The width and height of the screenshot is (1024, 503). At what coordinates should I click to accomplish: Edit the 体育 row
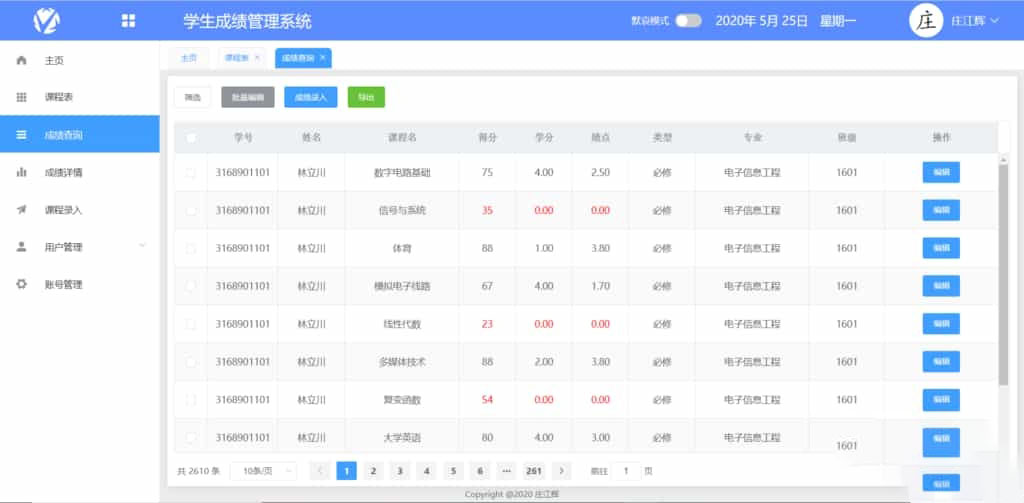[x=941, y=248]
